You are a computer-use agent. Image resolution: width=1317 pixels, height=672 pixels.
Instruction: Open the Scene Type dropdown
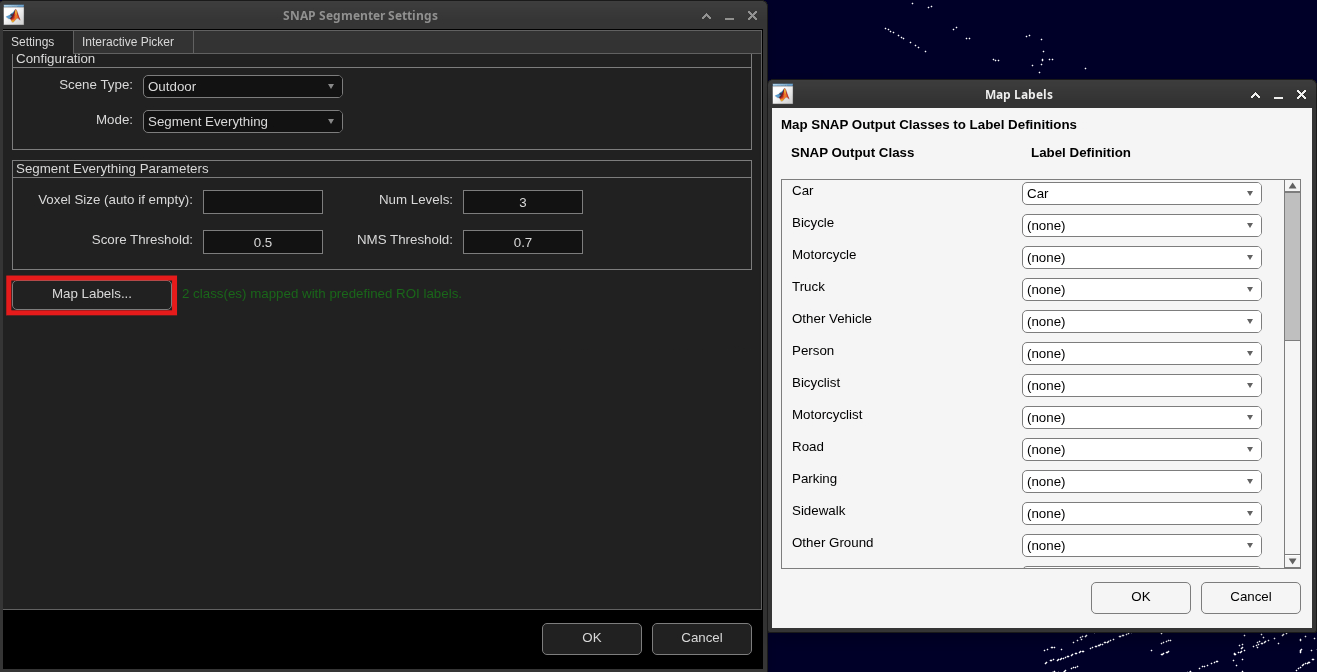click(243, 87)
